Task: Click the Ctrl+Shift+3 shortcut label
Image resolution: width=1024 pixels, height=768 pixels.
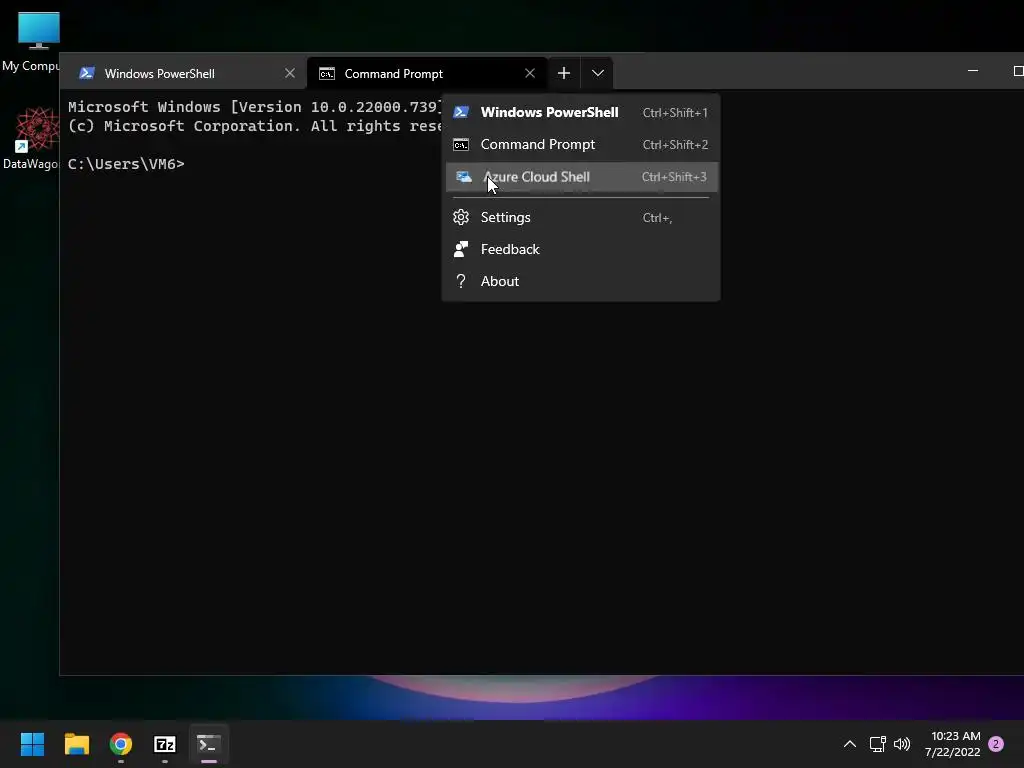Action: [x=674, y=177]
